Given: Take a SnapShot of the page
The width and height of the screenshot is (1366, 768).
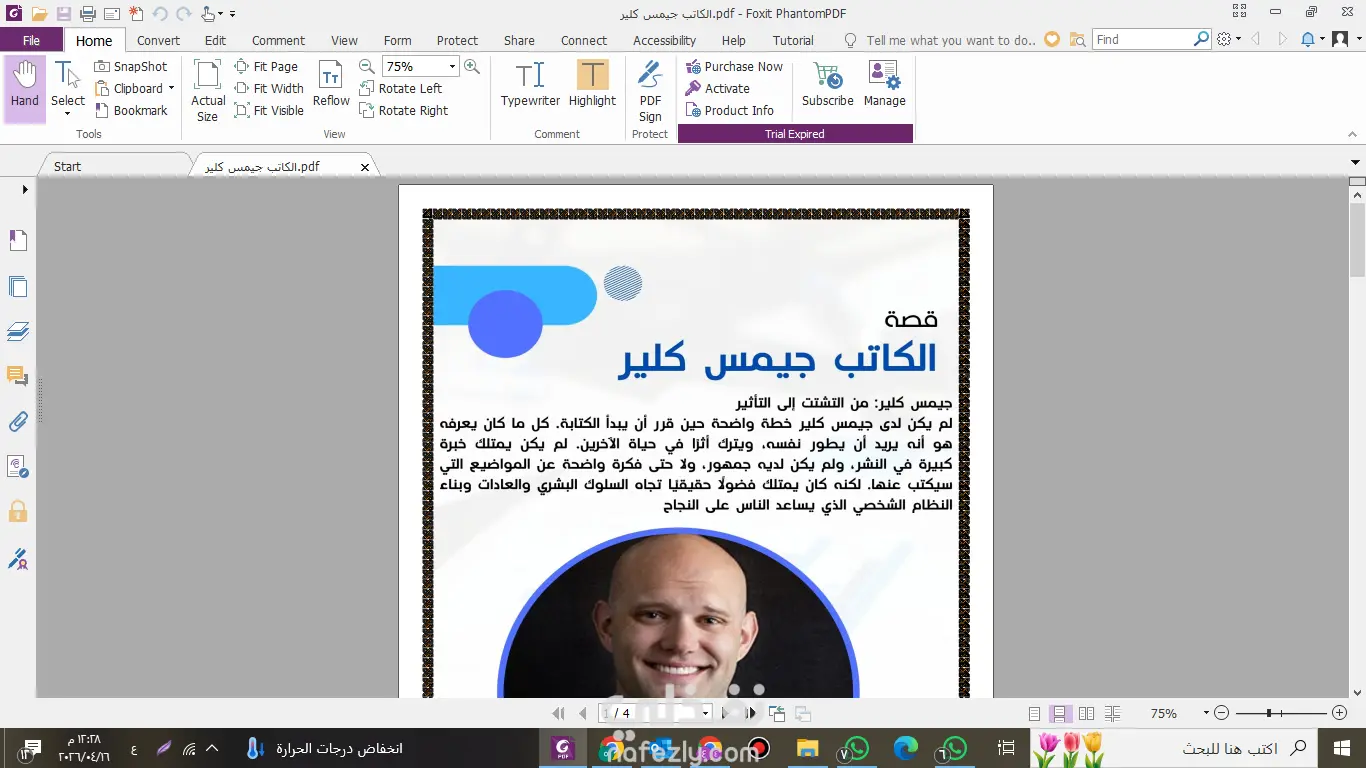Looking at the screenshot, I should [x=131, y=66].
